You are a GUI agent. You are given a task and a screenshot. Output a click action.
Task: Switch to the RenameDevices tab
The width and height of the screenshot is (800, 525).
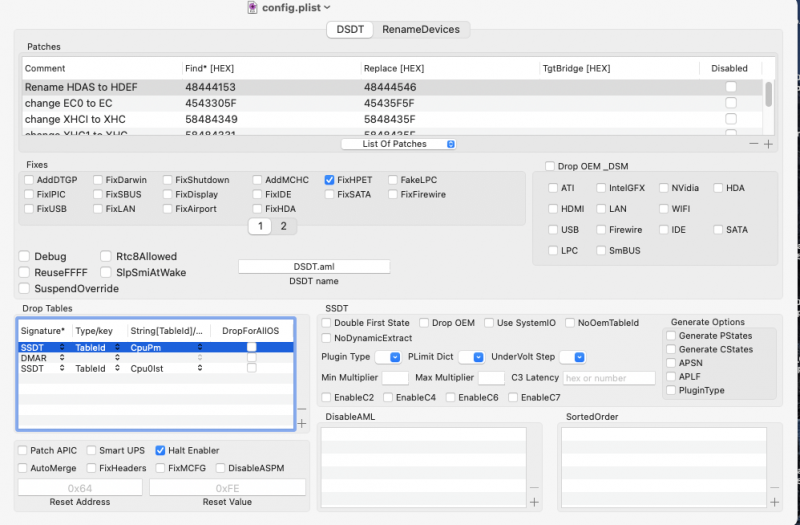(421, 30)
